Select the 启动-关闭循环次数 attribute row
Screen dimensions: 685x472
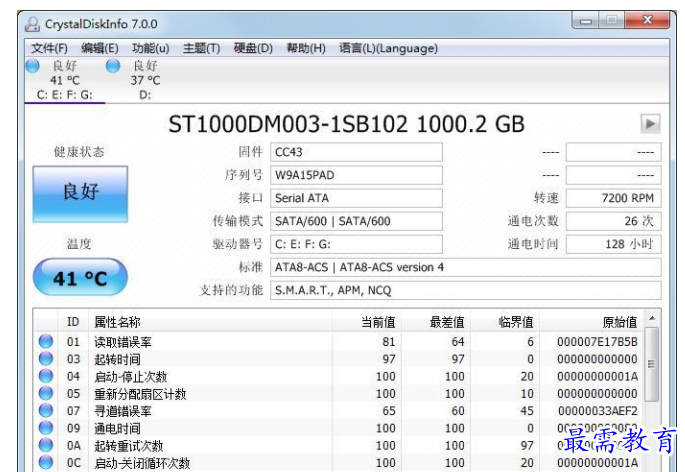pos(339,463)
